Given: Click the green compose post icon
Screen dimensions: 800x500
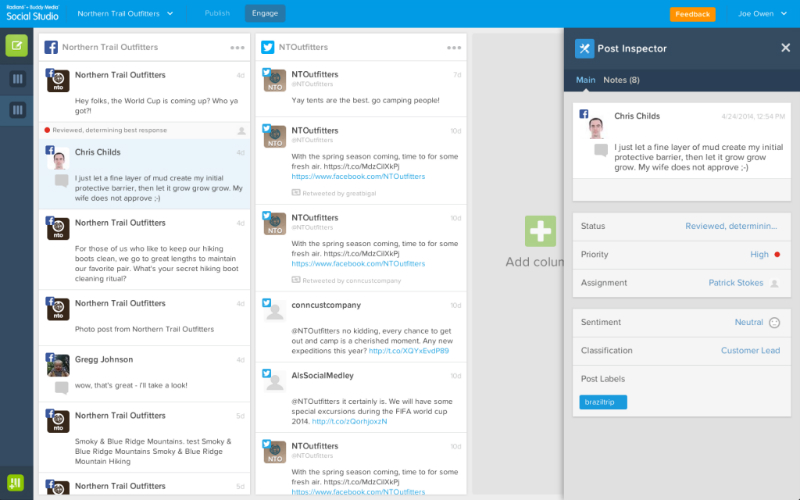Looking at the screenshot, I should pyautogui.click(x=16, y=46).
